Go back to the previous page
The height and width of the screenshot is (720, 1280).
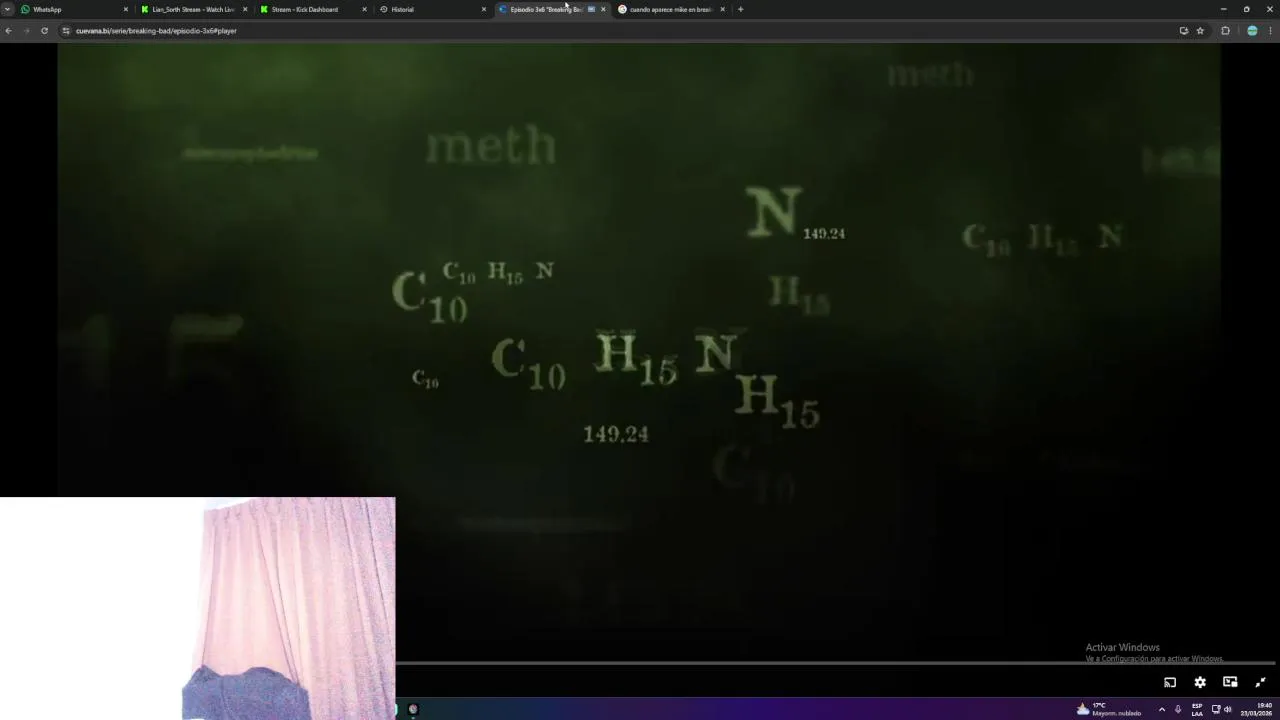pos(8,31)
